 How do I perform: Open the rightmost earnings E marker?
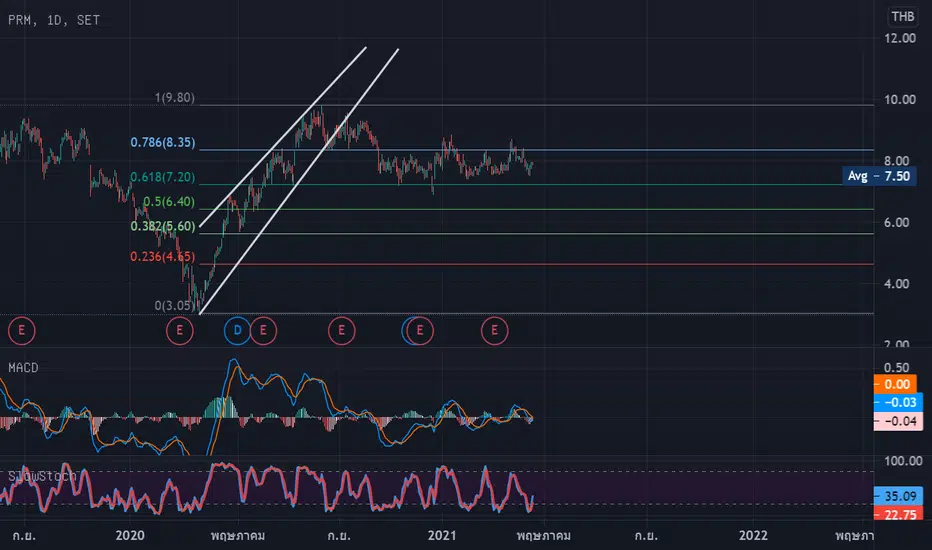point(494,331)
